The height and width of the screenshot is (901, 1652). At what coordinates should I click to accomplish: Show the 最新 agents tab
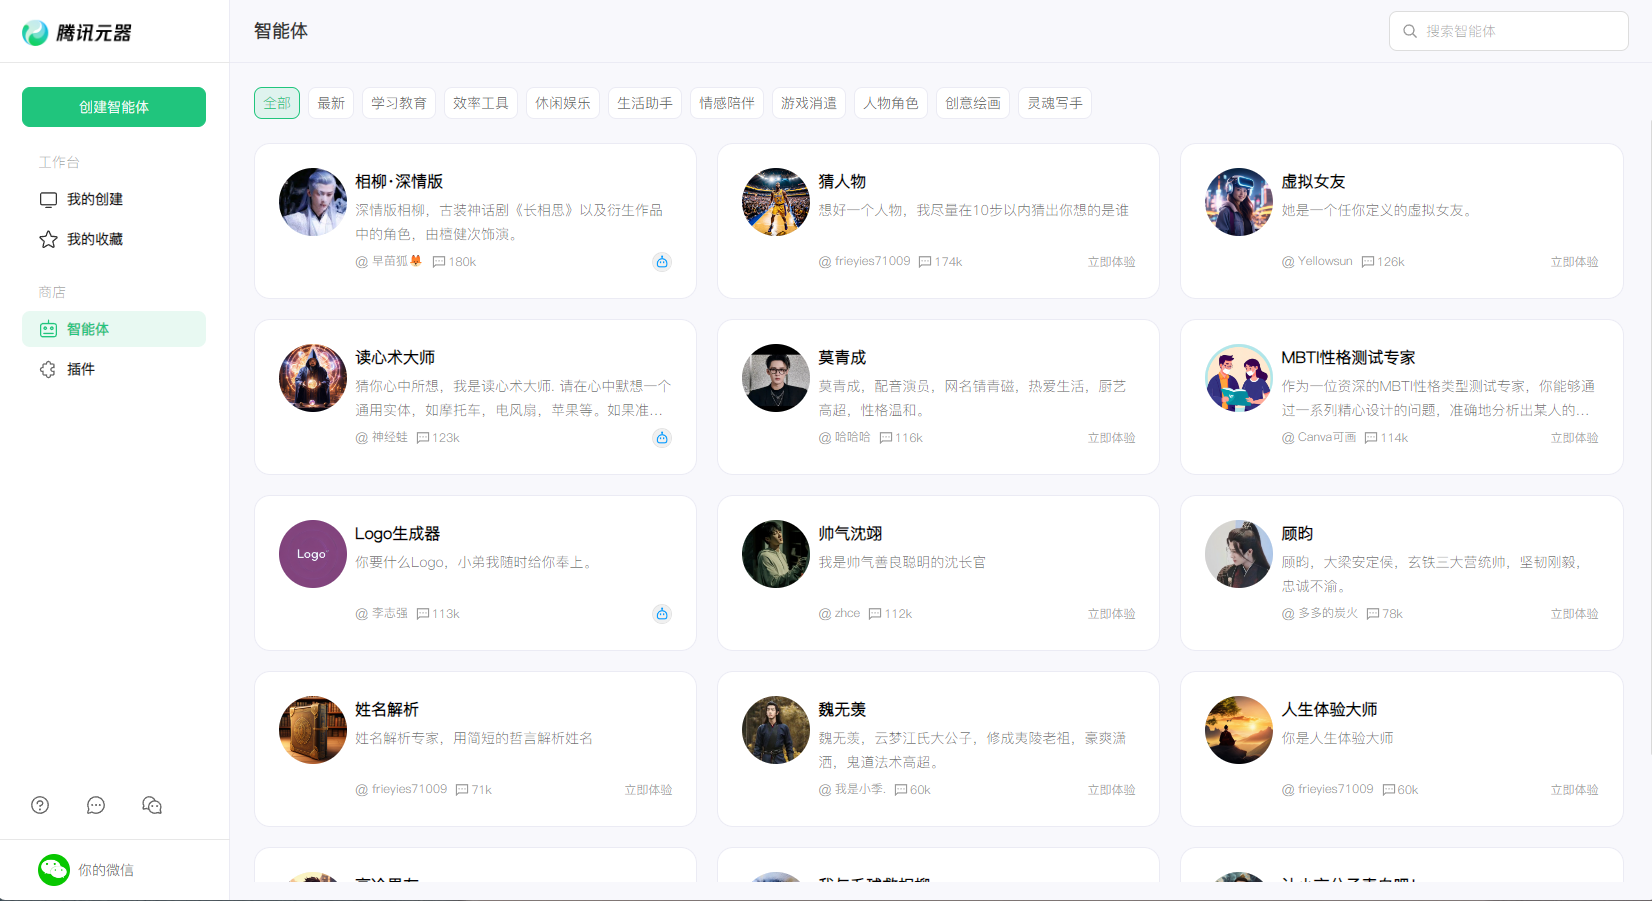tap(331, 103)
